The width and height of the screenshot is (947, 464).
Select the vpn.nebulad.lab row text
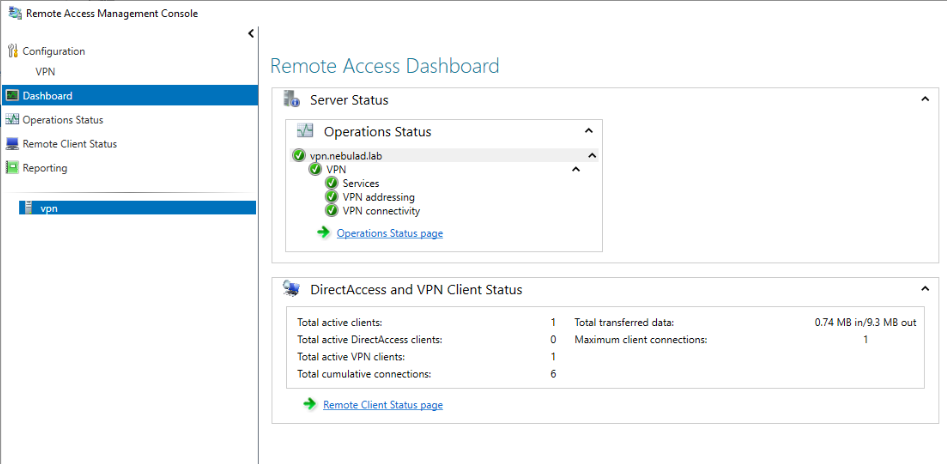click(x=346, y=156)
